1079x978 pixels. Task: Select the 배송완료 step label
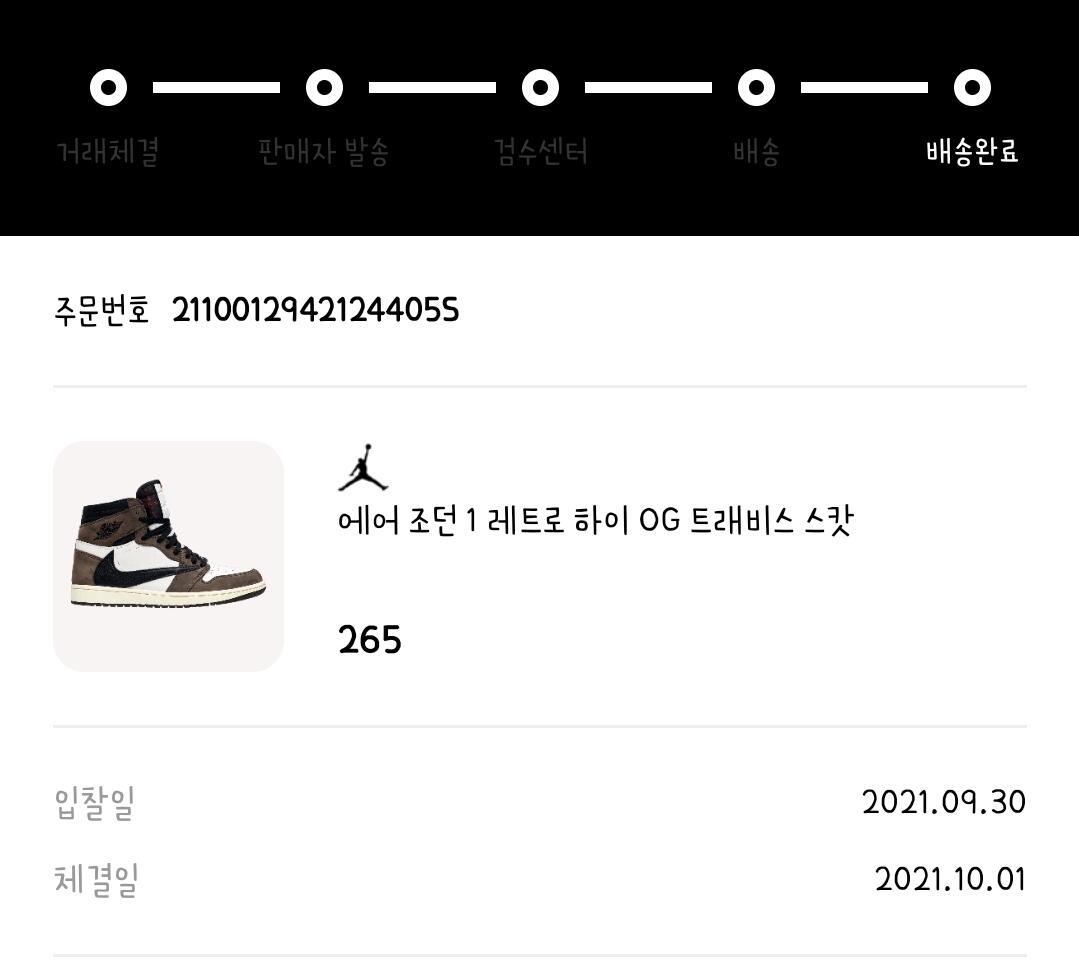[x=972, y=153]
